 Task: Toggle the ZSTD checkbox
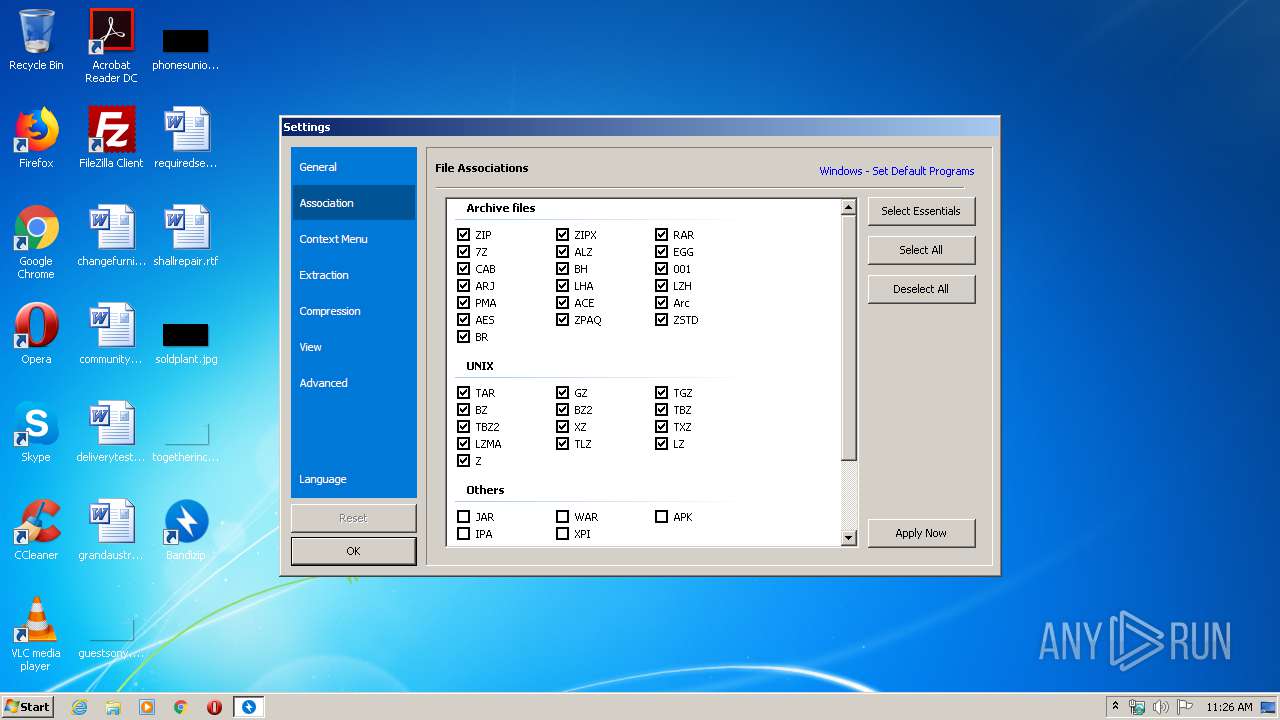coord(661,320)
